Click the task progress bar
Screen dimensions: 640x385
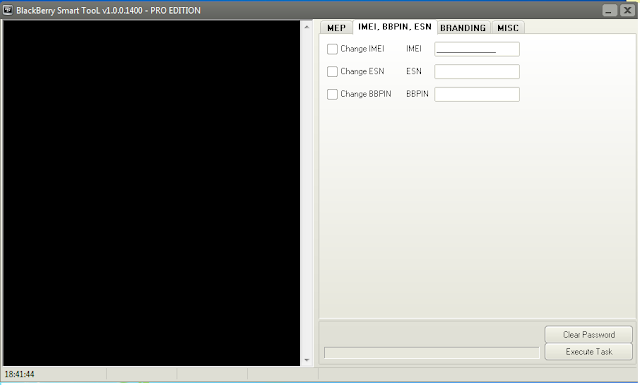tap(432, 353)
